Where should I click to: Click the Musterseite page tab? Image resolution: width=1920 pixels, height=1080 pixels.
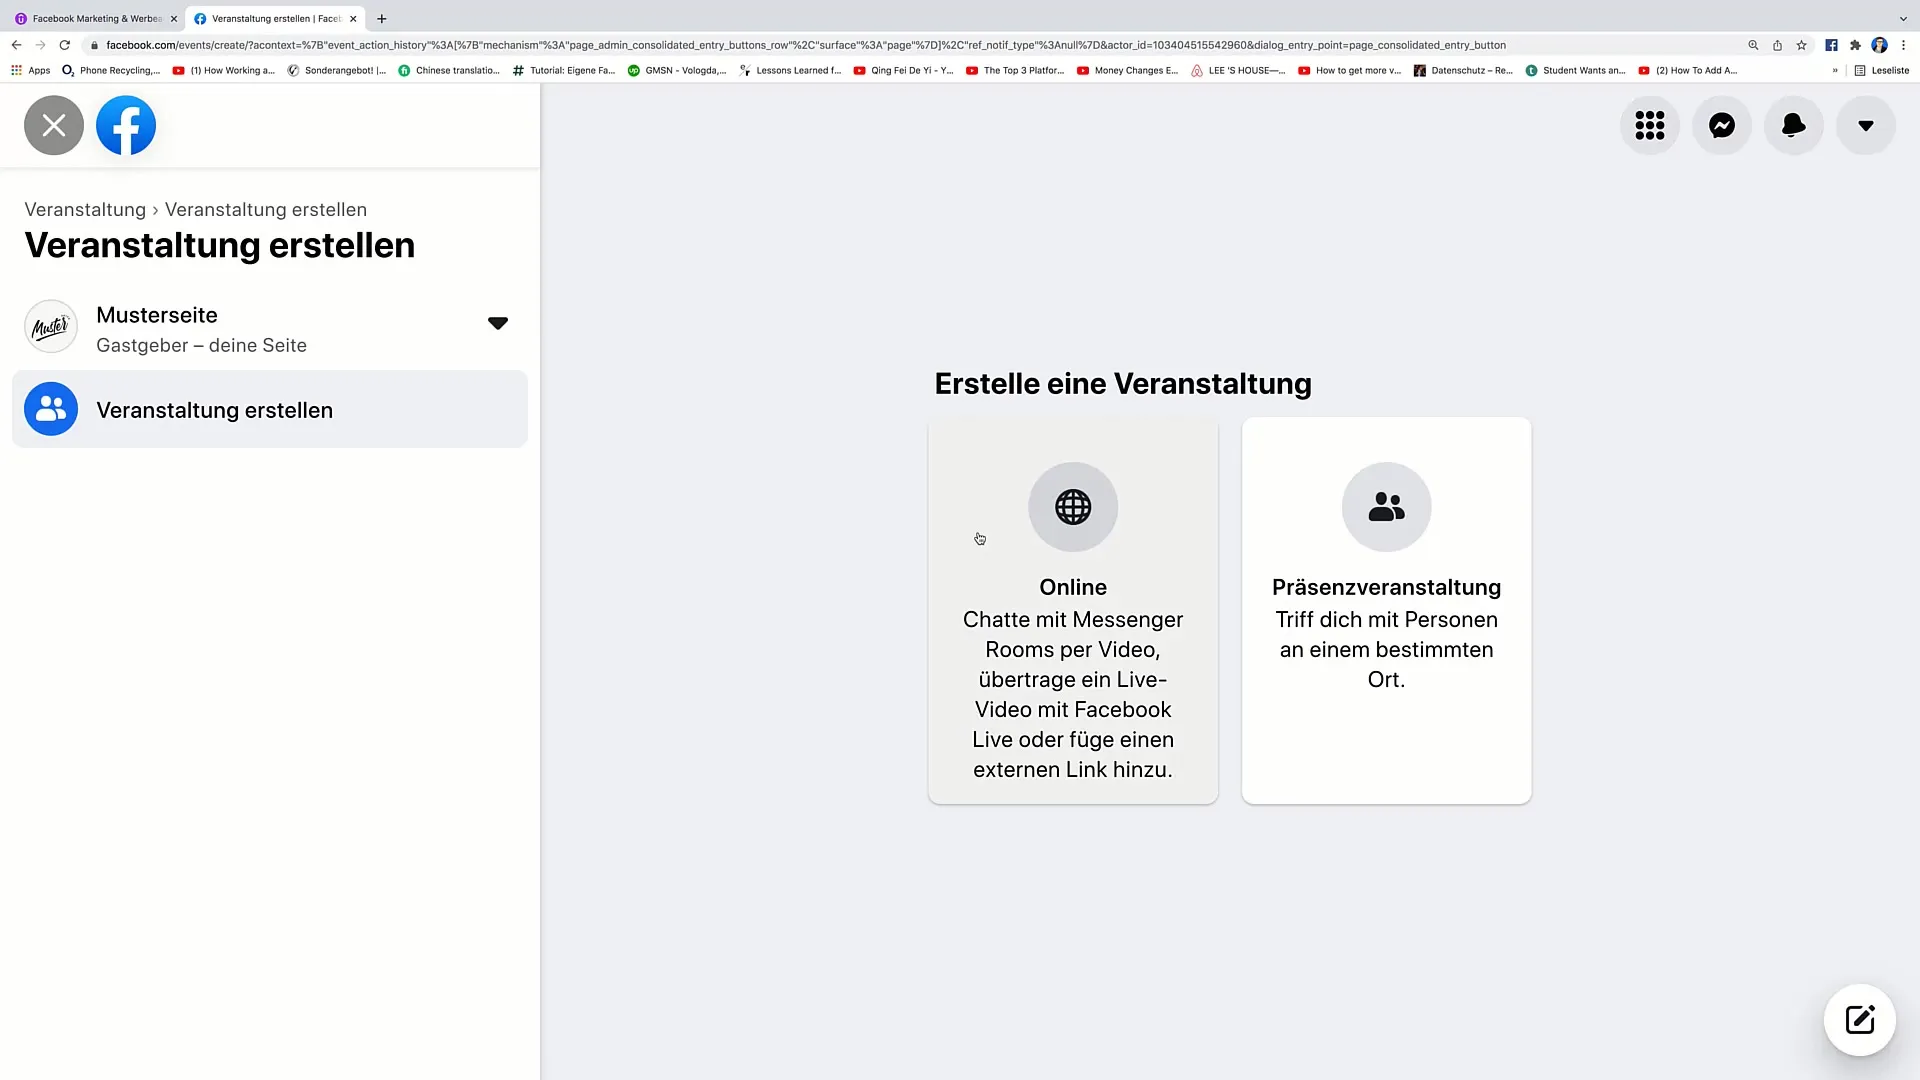click(268, 328)
